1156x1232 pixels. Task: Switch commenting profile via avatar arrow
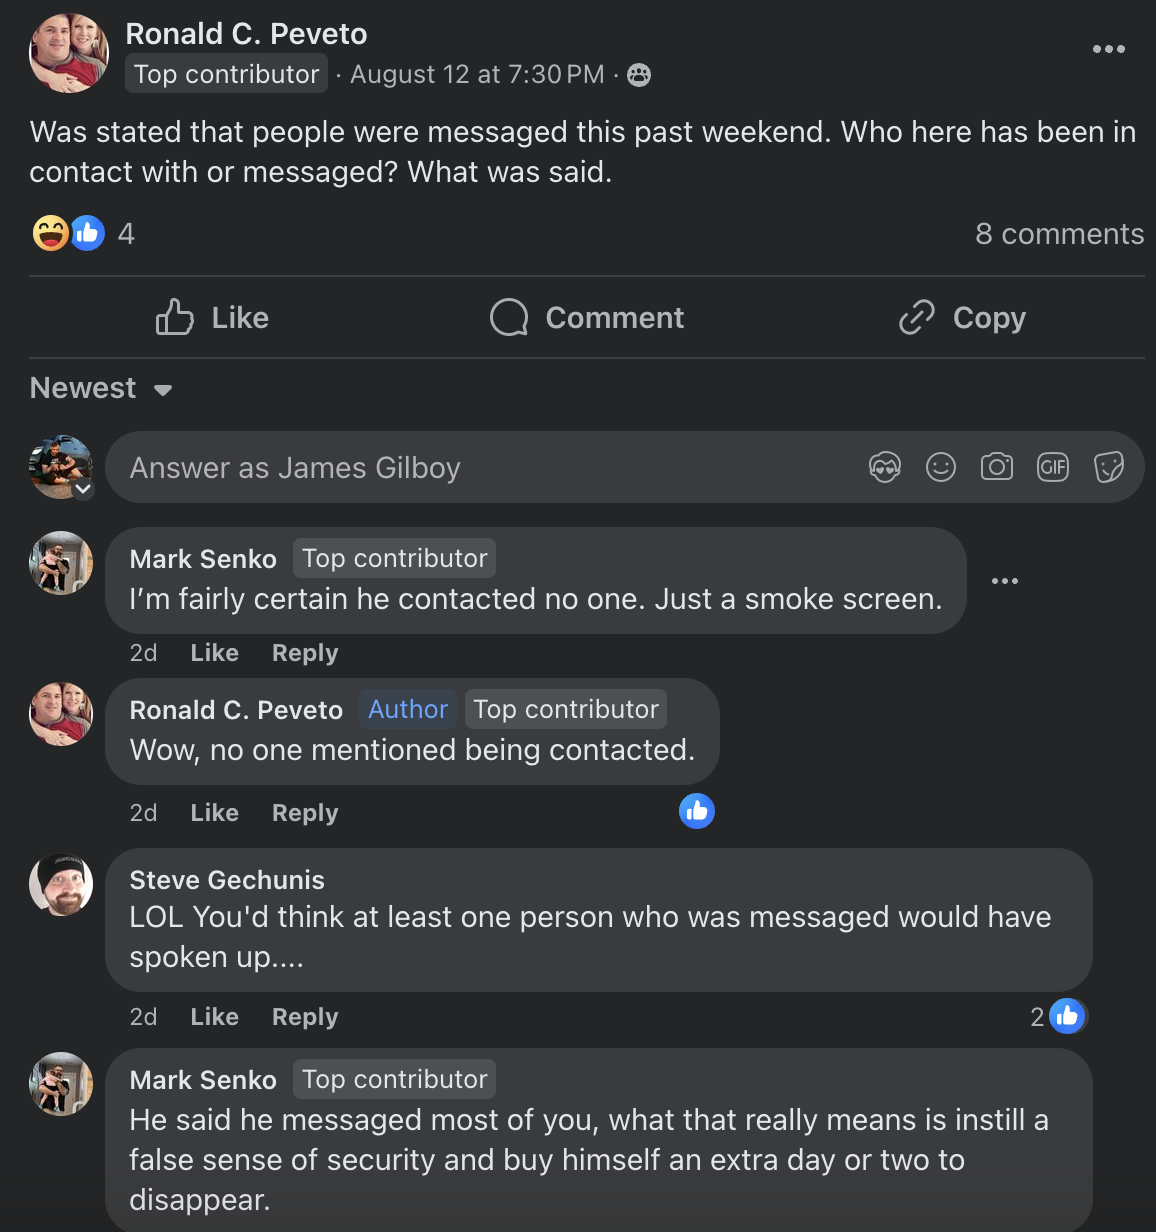pos(84,489)
